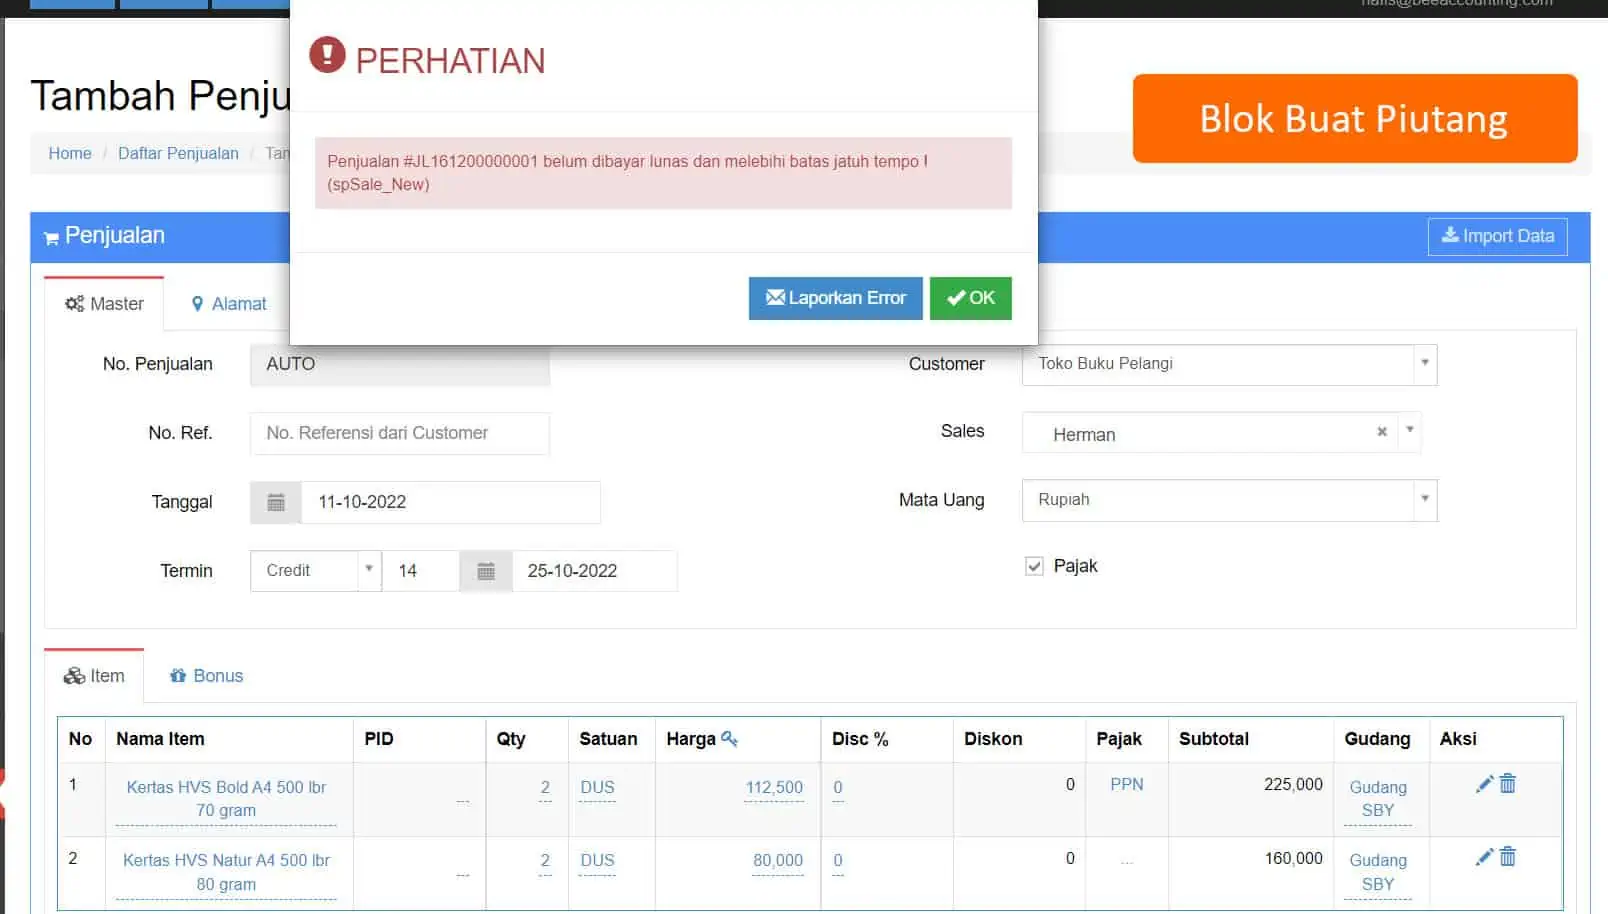
Task: Click the Termin days field showing 14
Action: 420,571
